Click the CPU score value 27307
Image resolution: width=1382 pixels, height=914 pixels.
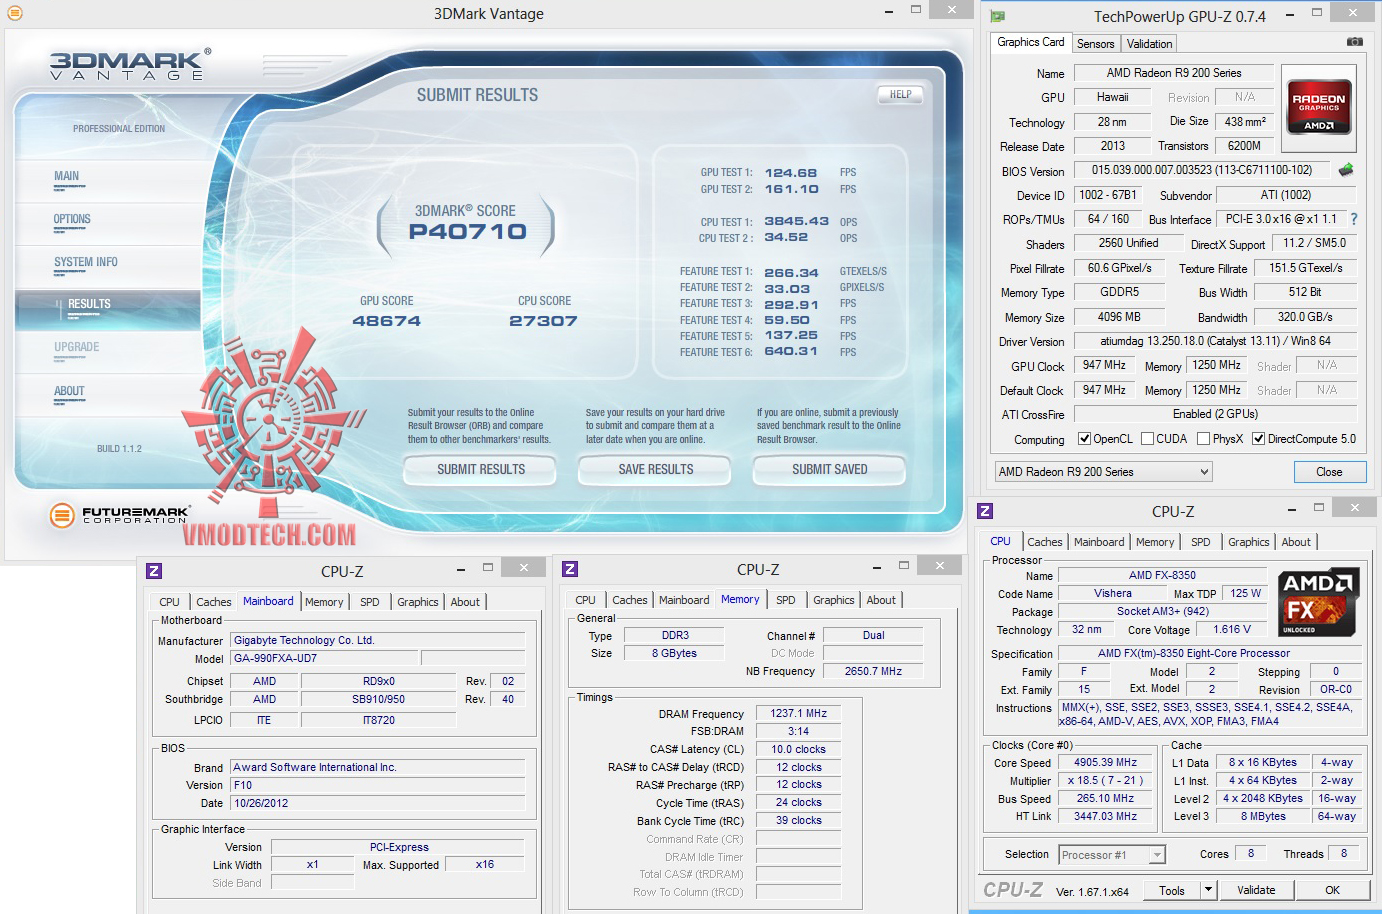point(543,321)
